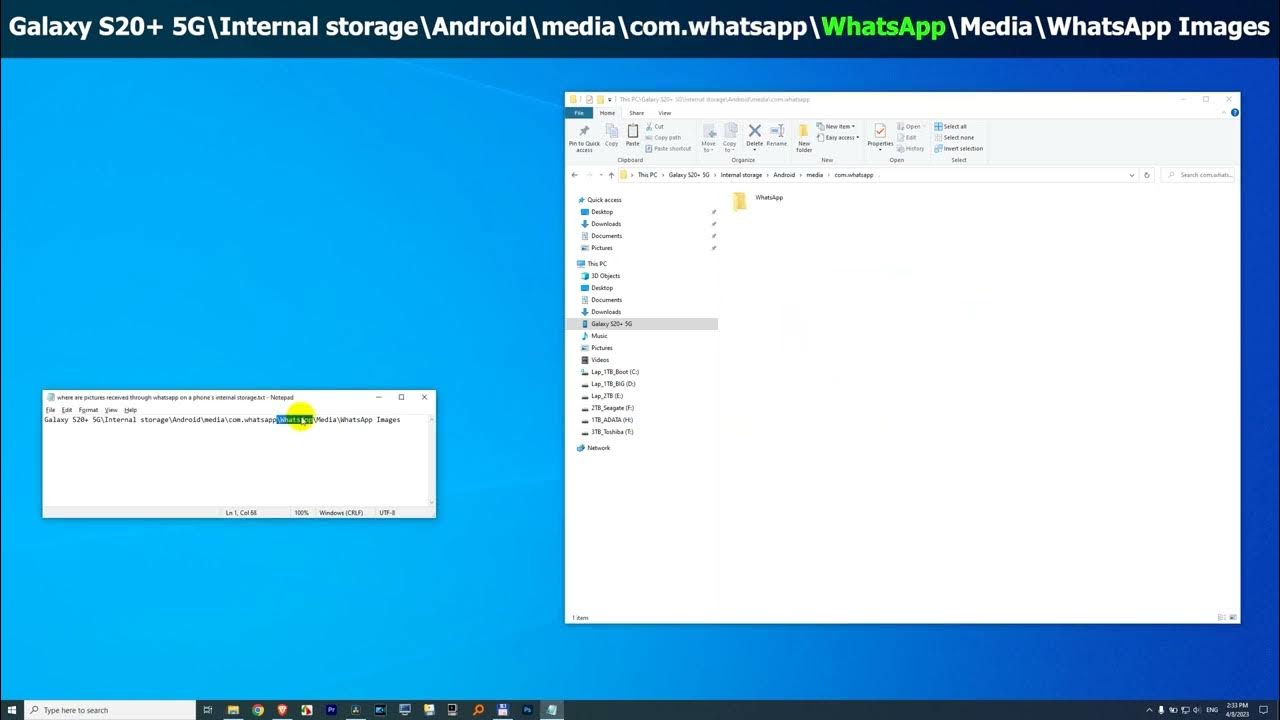Refresh the Explorer folder view
This screenshot has width=1280, height=720.
click(x=1147, y=175)
